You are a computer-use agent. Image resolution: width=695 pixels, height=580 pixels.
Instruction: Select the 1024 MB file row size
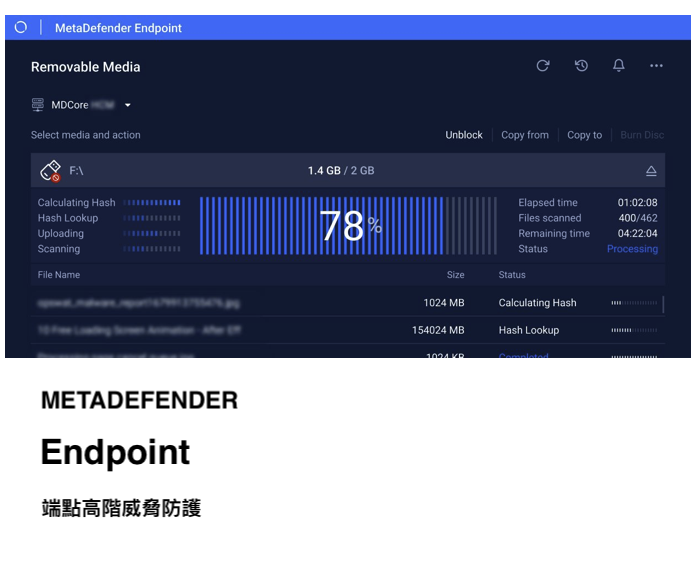(x=444, y=303)
